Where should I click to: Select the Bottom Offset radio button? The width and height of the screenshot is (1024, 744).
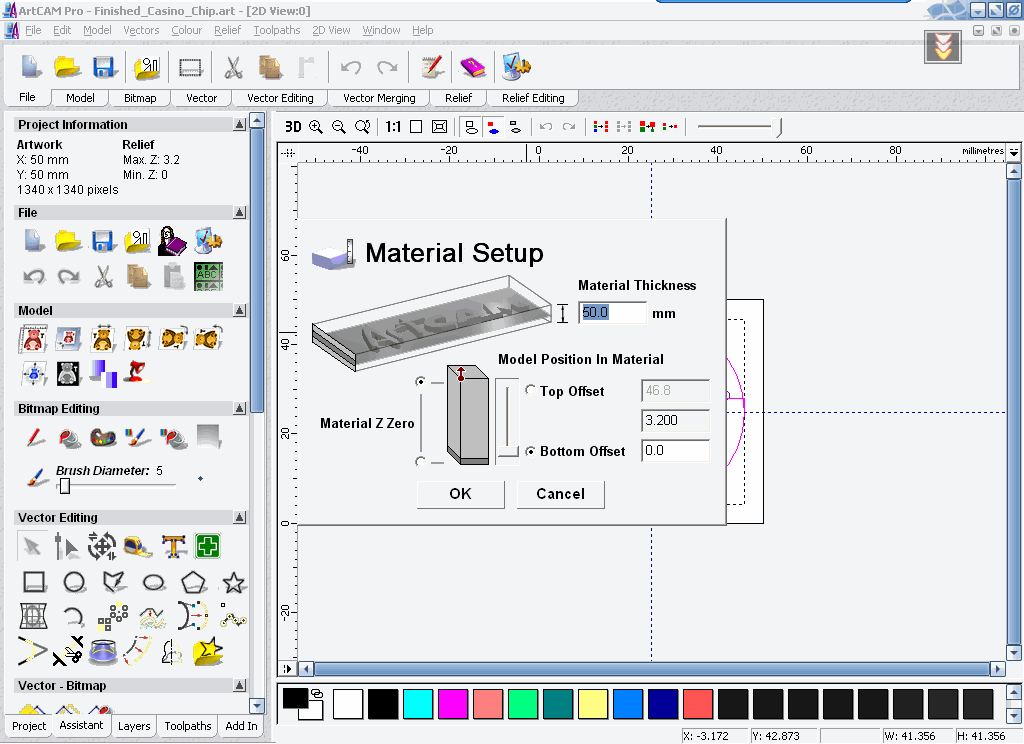point(531,451)
